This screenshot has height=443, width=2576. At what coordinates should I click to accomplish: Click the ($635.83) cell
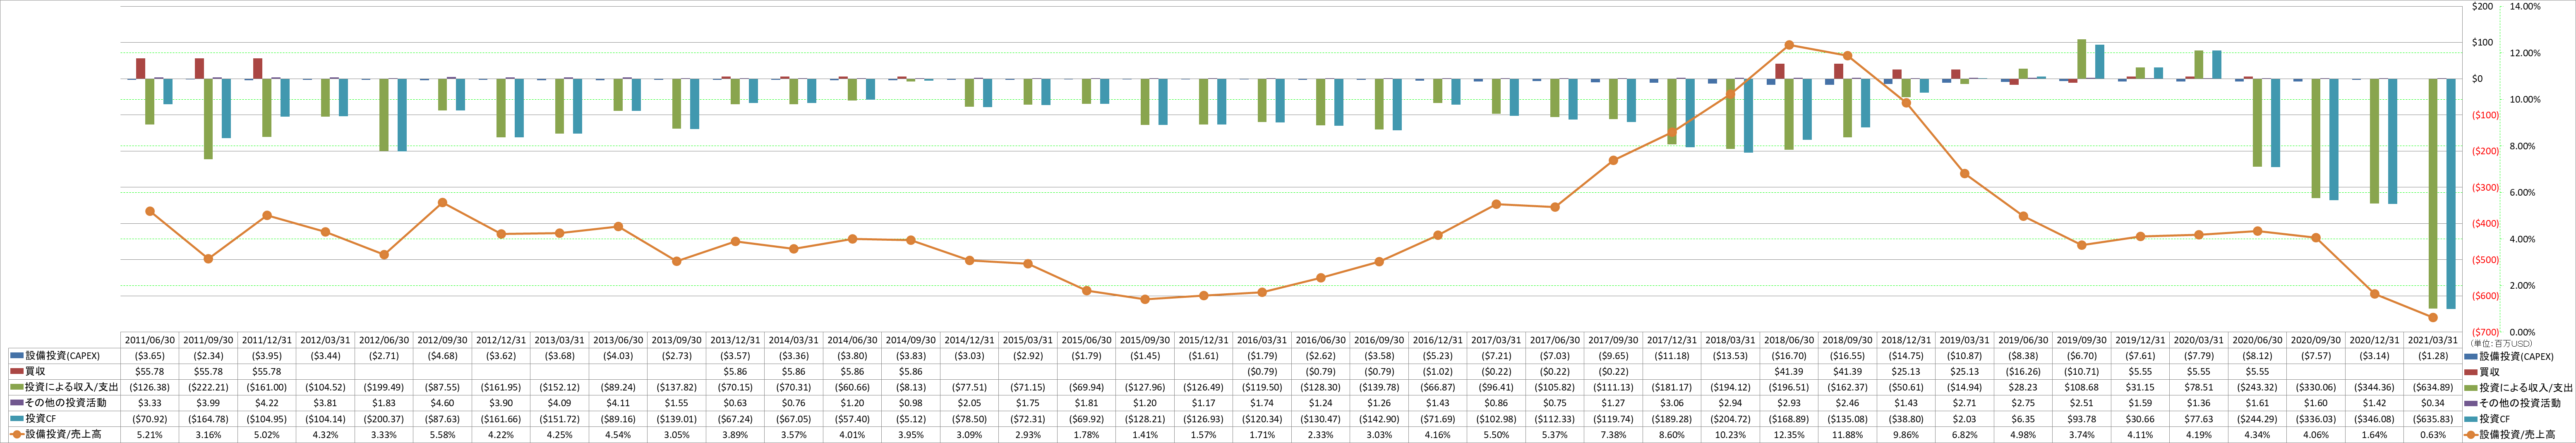tap(2433, 419)
